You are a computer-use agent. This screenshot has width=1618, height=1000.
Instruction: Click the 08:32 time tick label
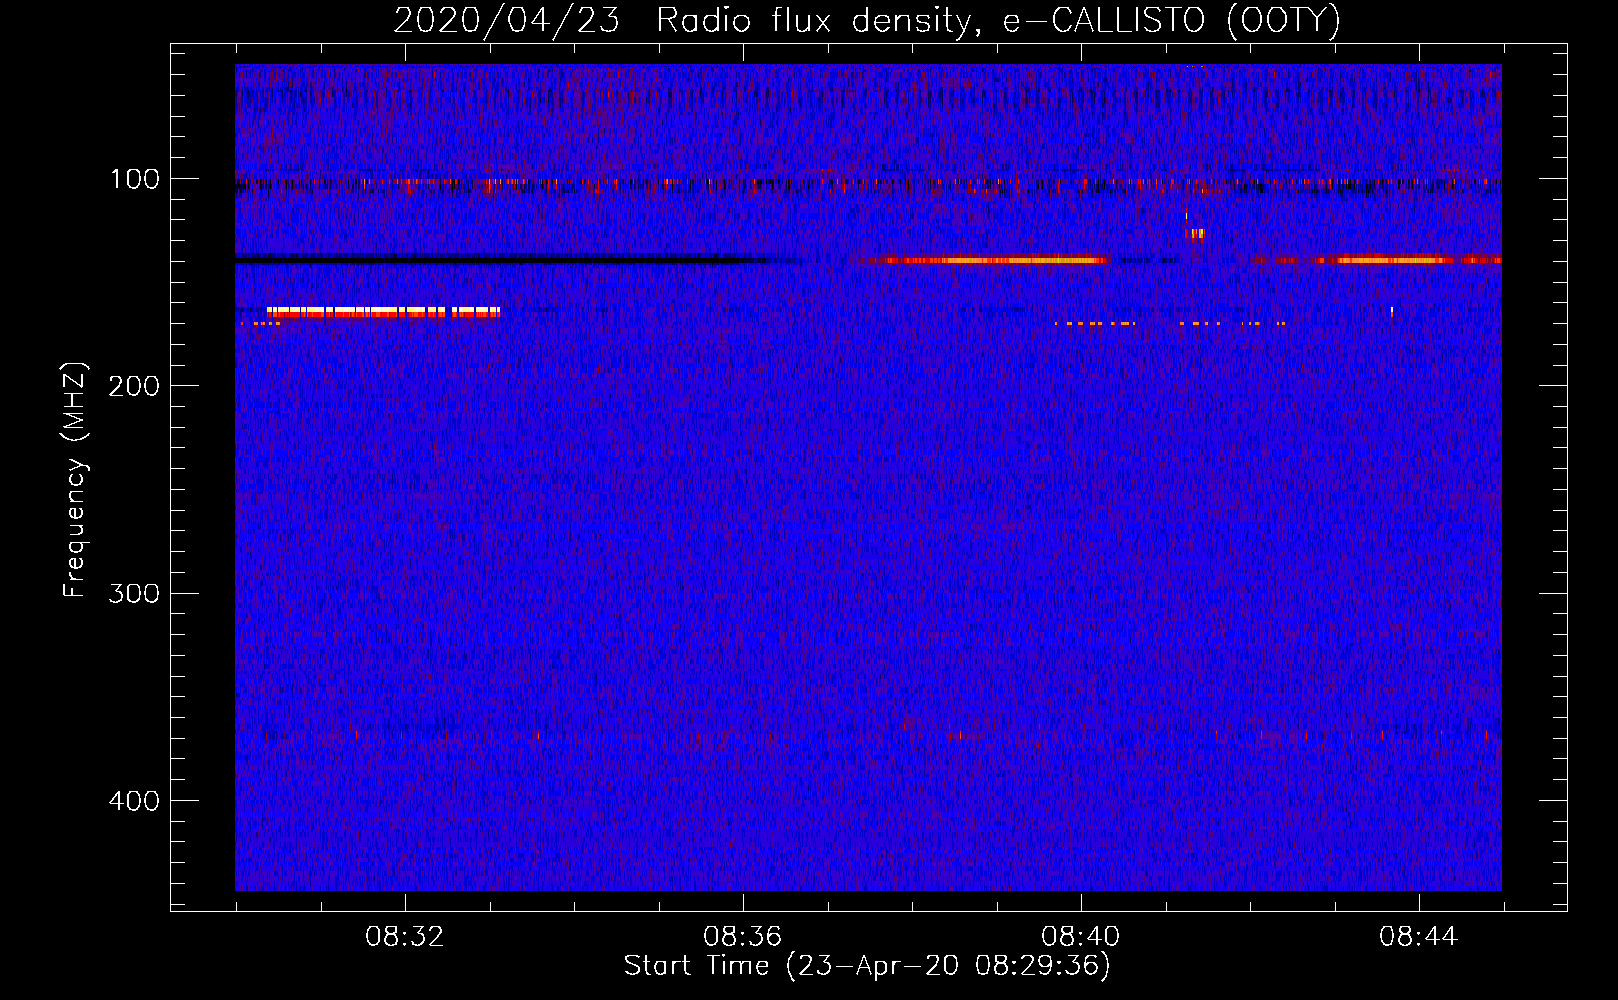click(405, 937)
